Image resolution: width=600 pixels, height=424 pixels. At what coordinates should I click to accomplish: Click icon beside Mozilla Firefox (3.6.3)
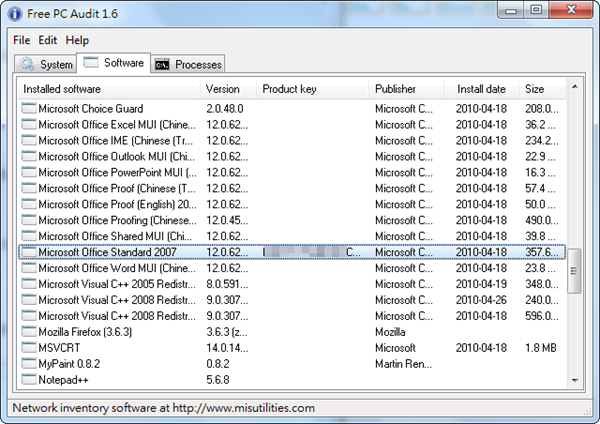pos(29,331)
